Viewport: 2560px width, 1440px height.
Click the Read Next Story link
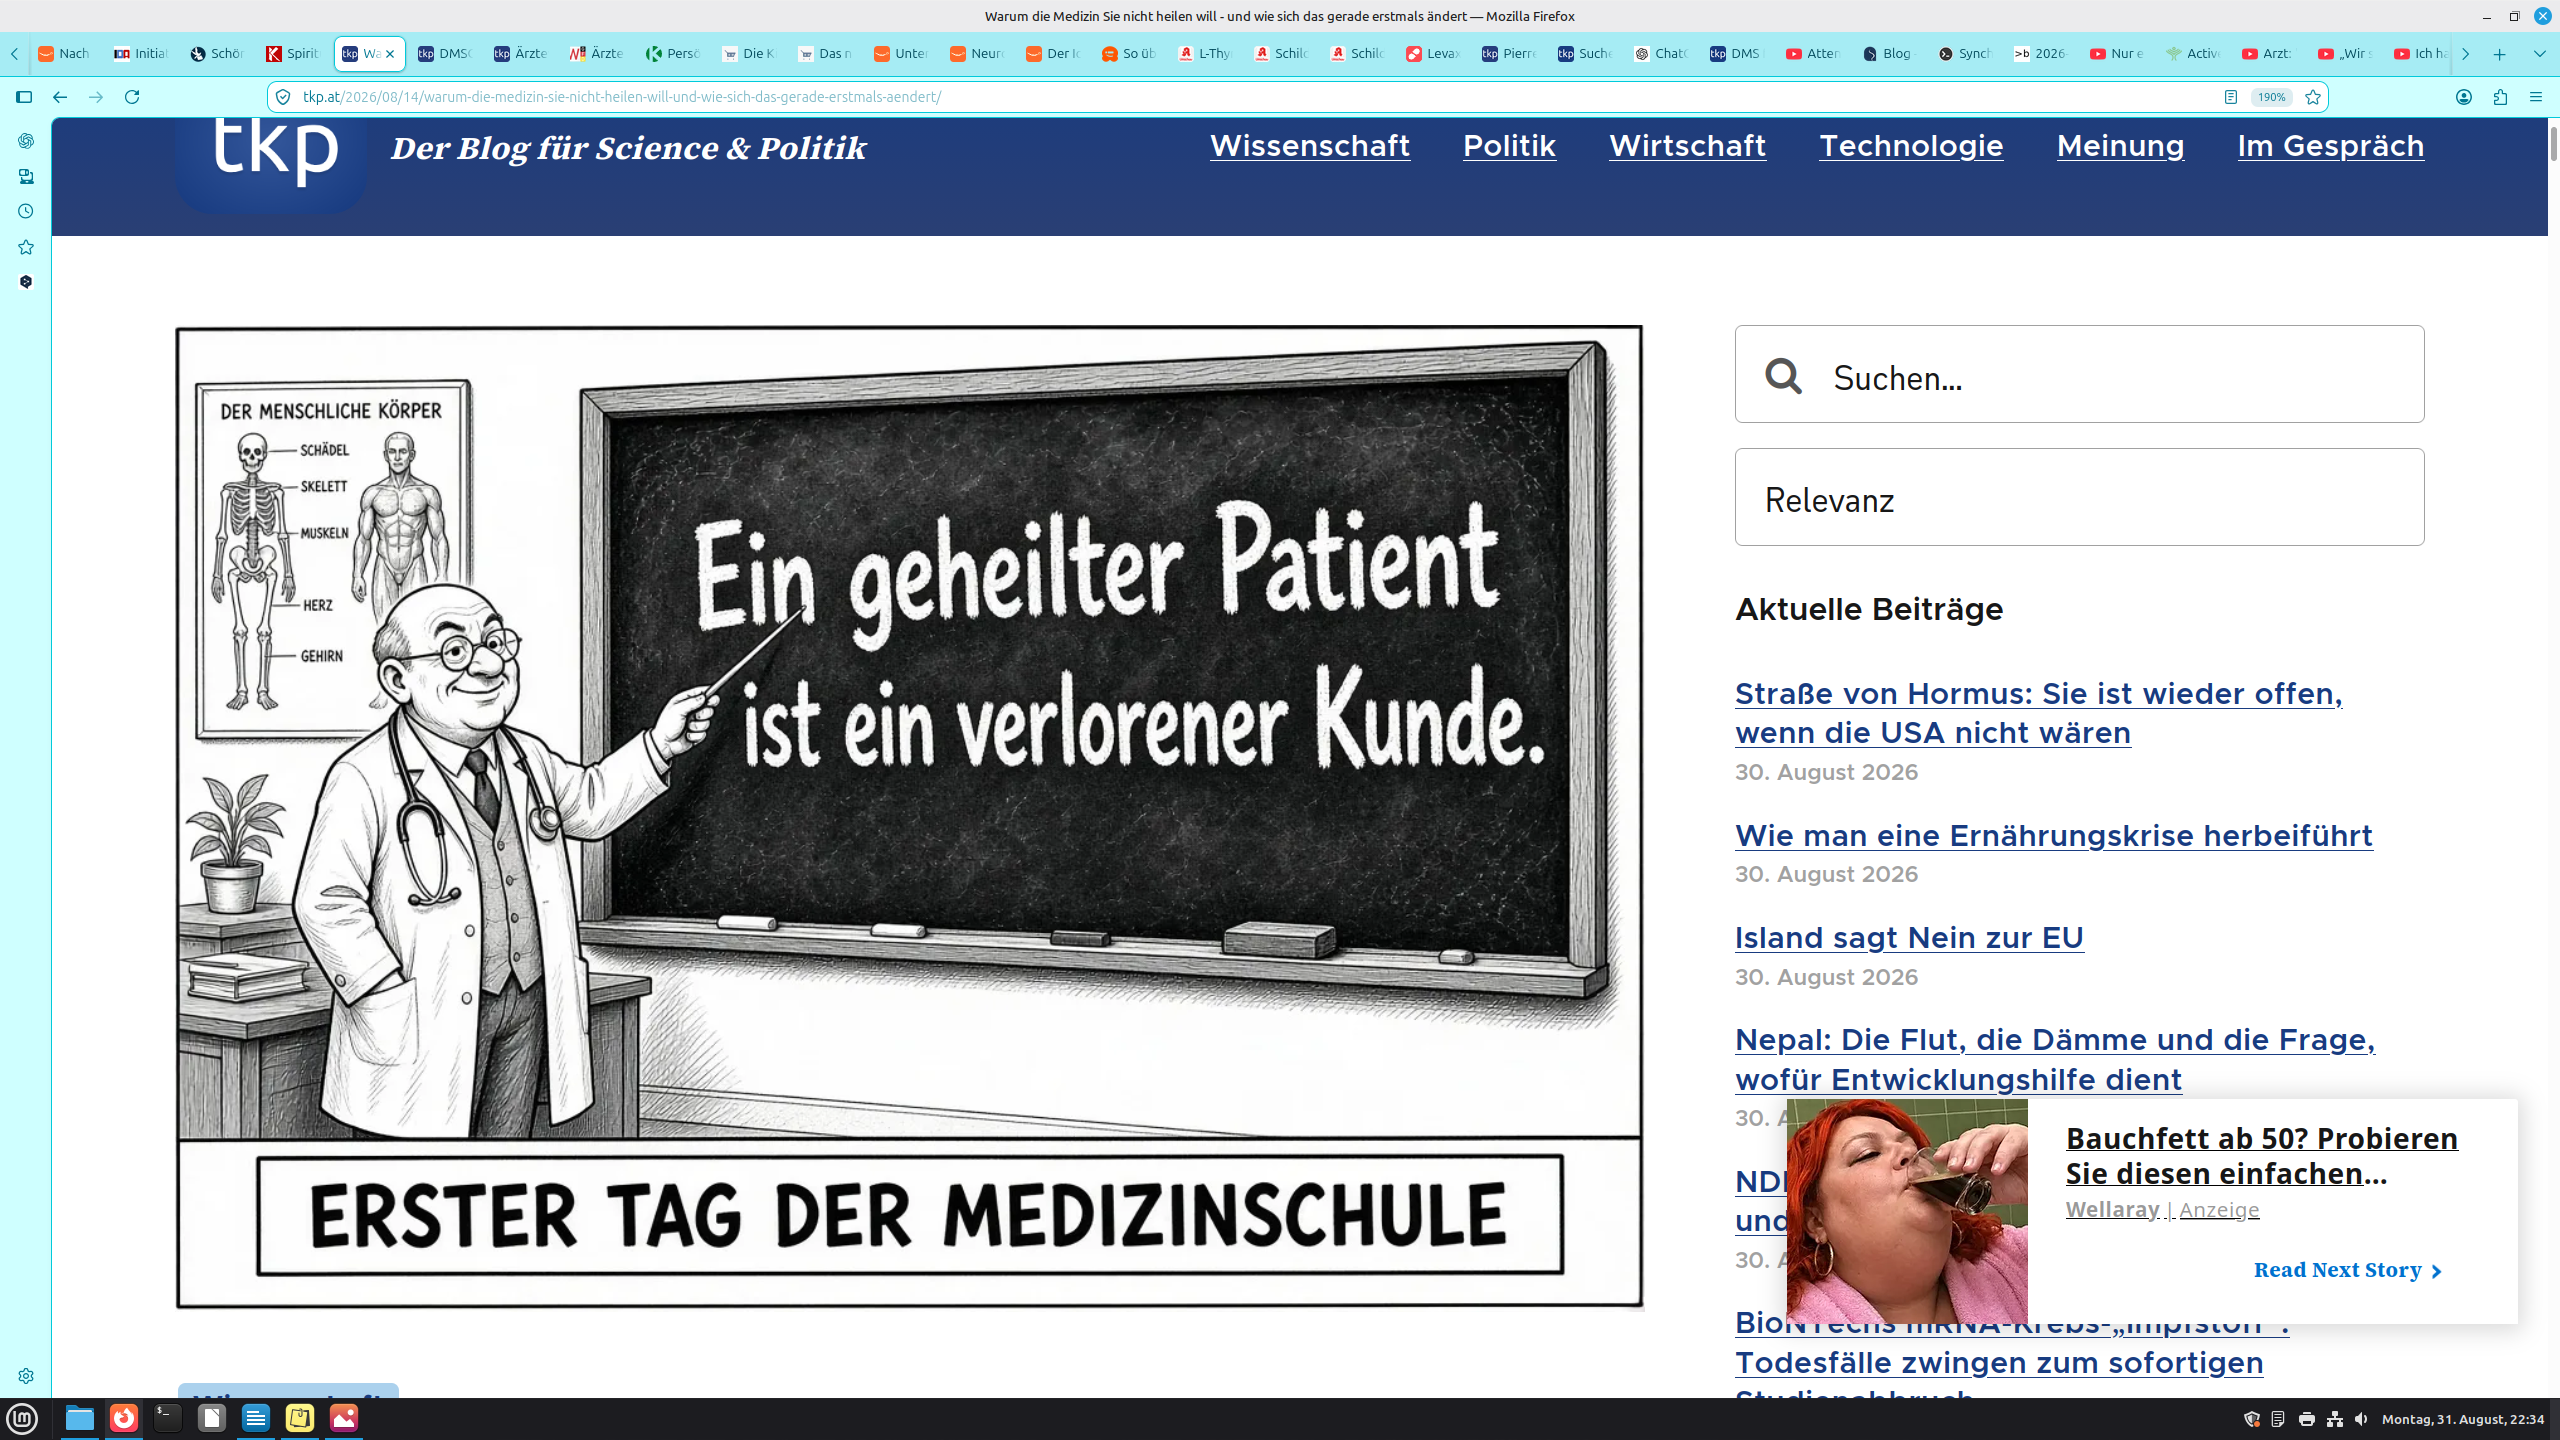pos(2347,1270)
